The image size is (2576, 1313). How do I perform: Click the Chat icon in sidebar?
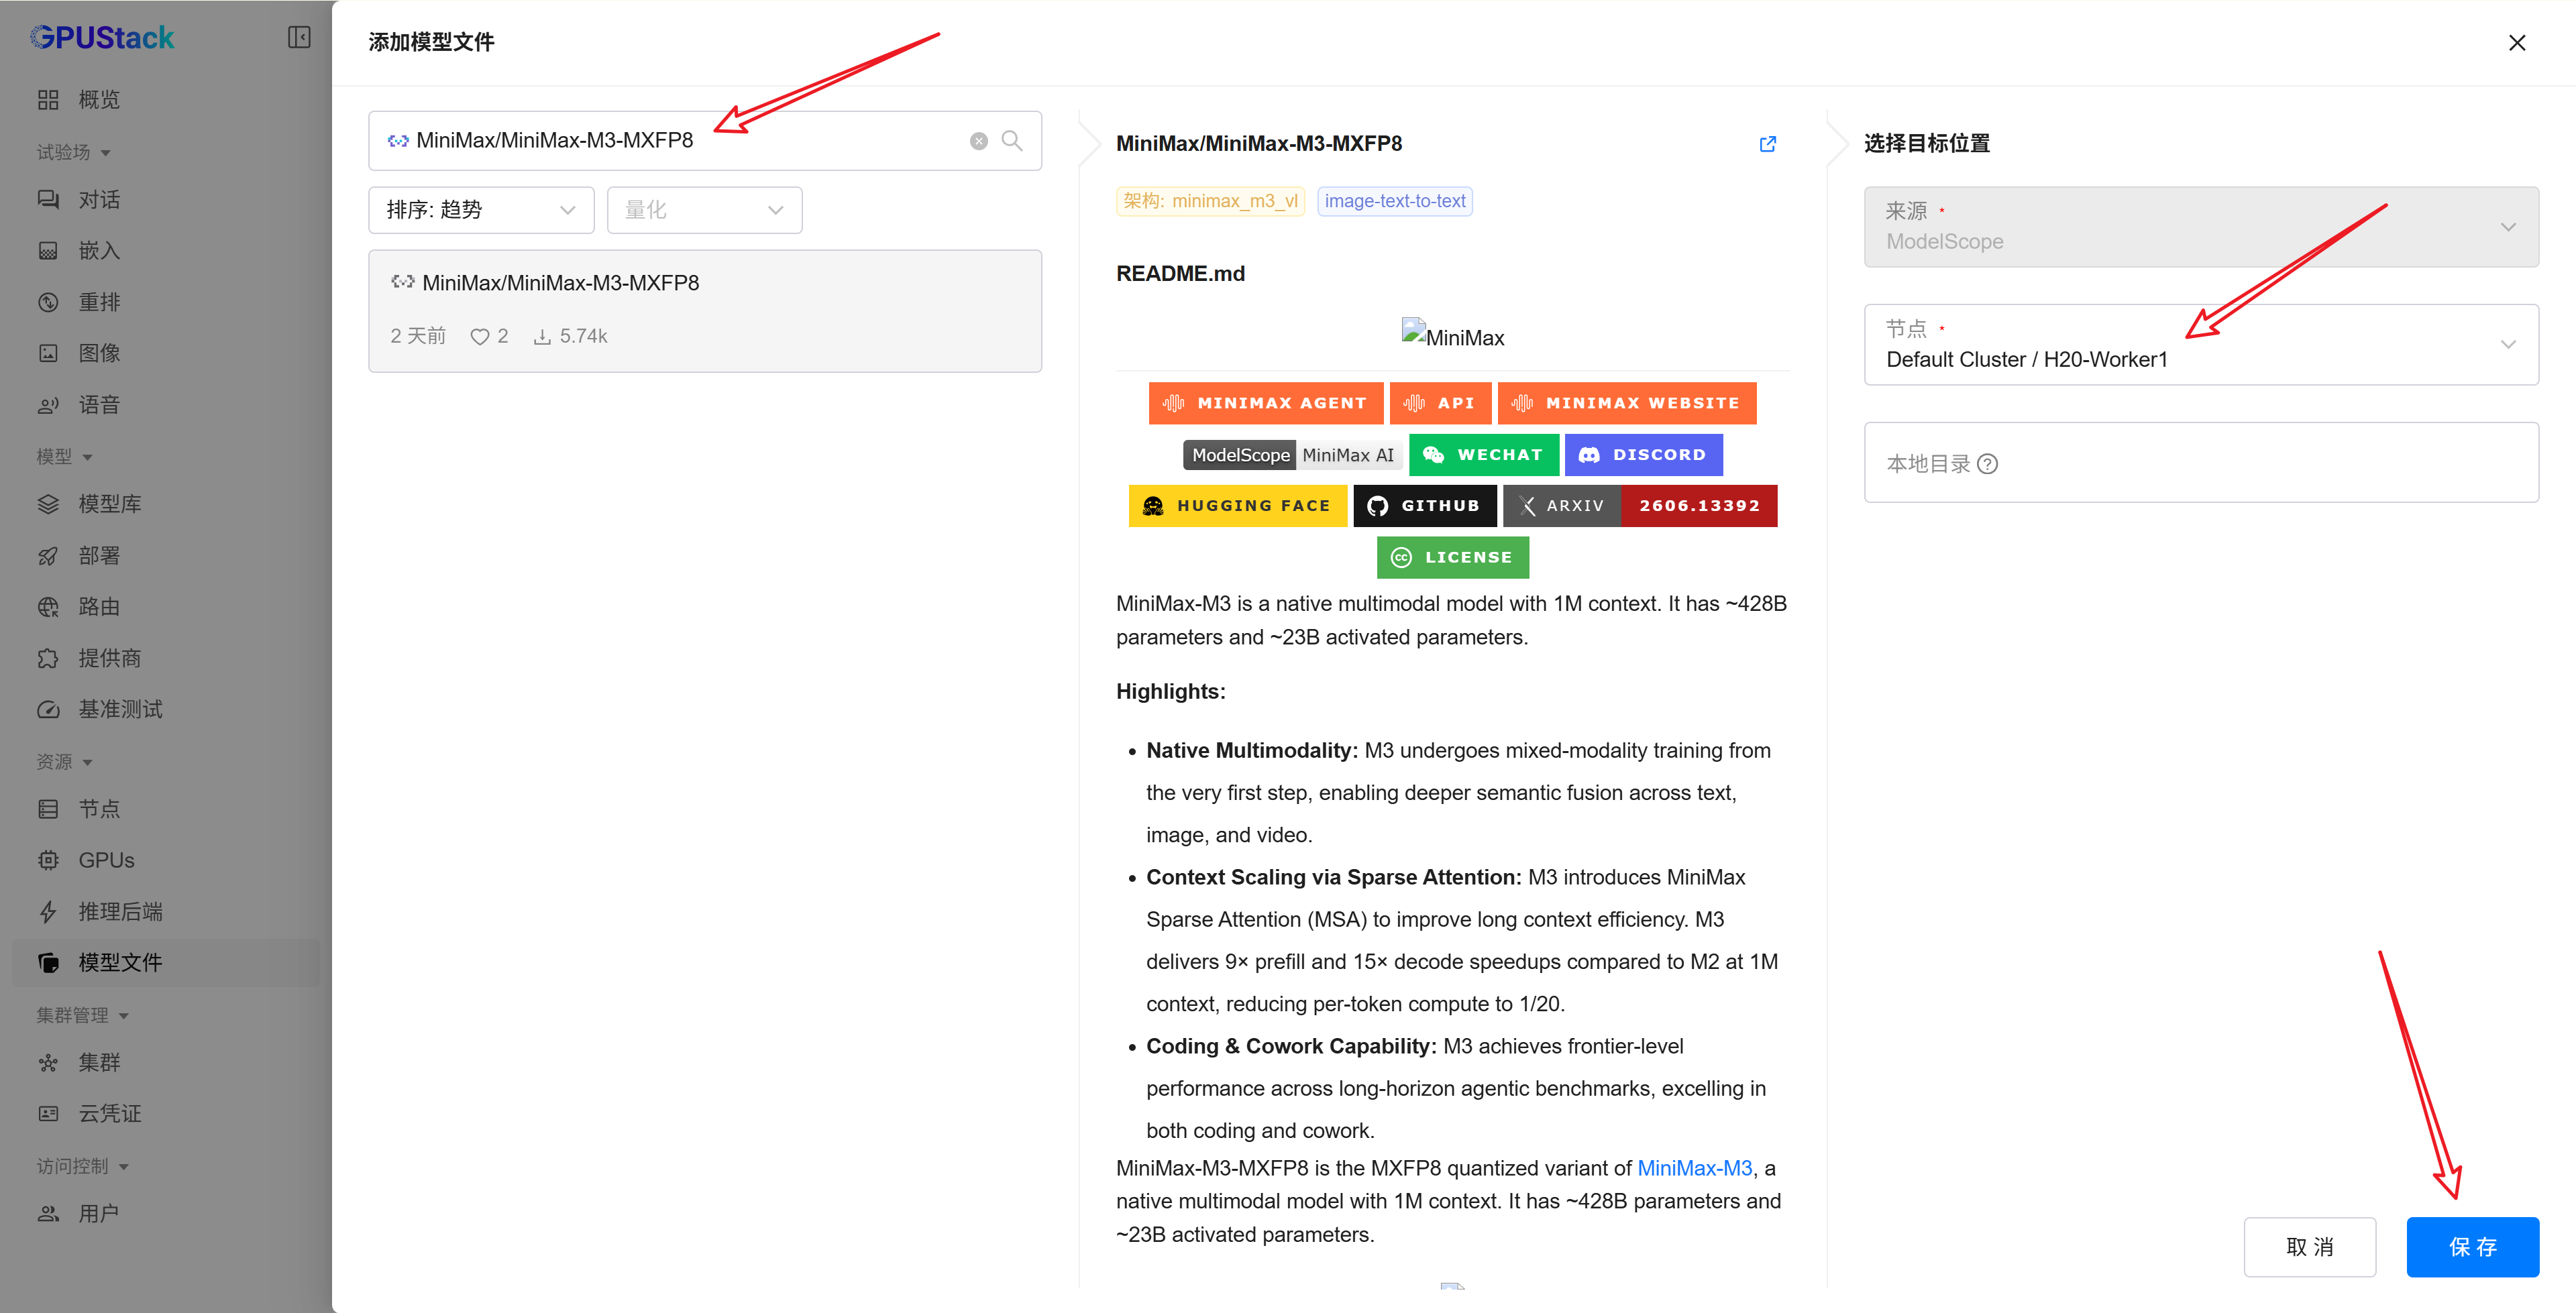click(48, 200)
